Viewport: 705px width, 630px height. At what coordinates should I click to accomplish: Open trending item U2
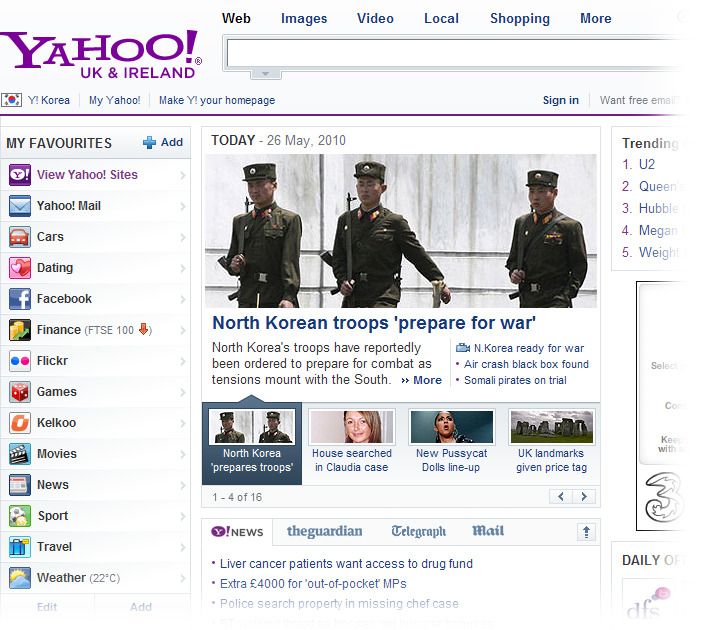tap(647, 164)
